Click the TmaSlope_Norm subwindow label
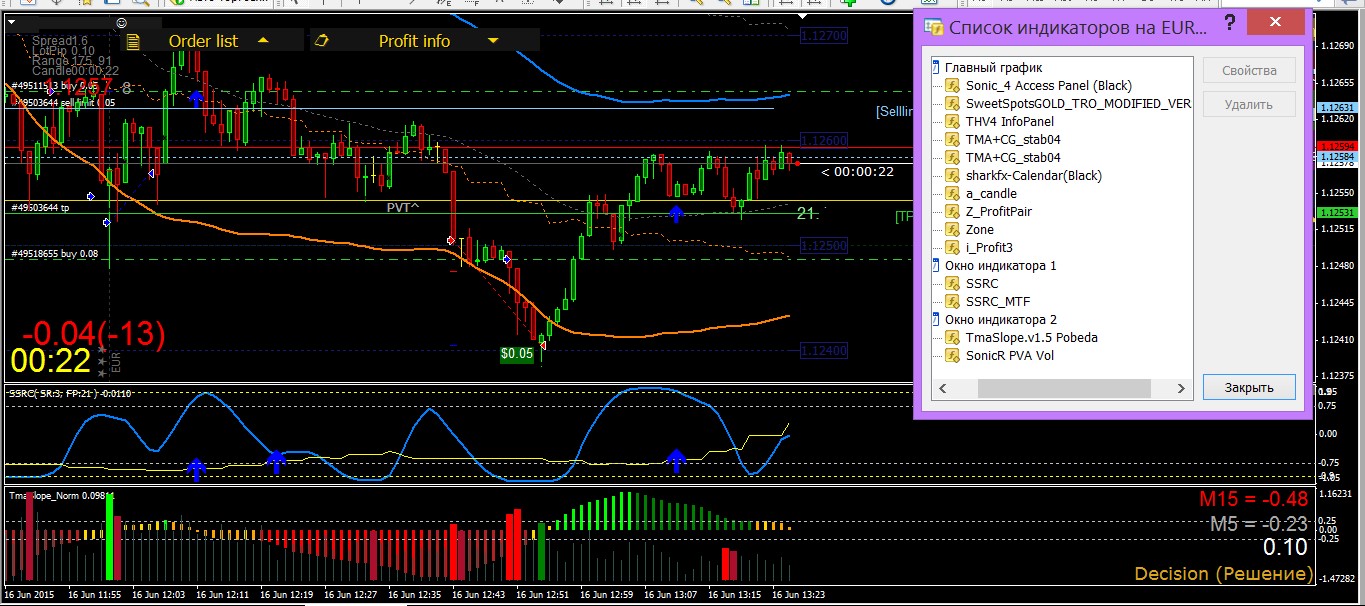Image resolution: width=1365 pixels, height=606 pixels. click(x=61, y=495)
